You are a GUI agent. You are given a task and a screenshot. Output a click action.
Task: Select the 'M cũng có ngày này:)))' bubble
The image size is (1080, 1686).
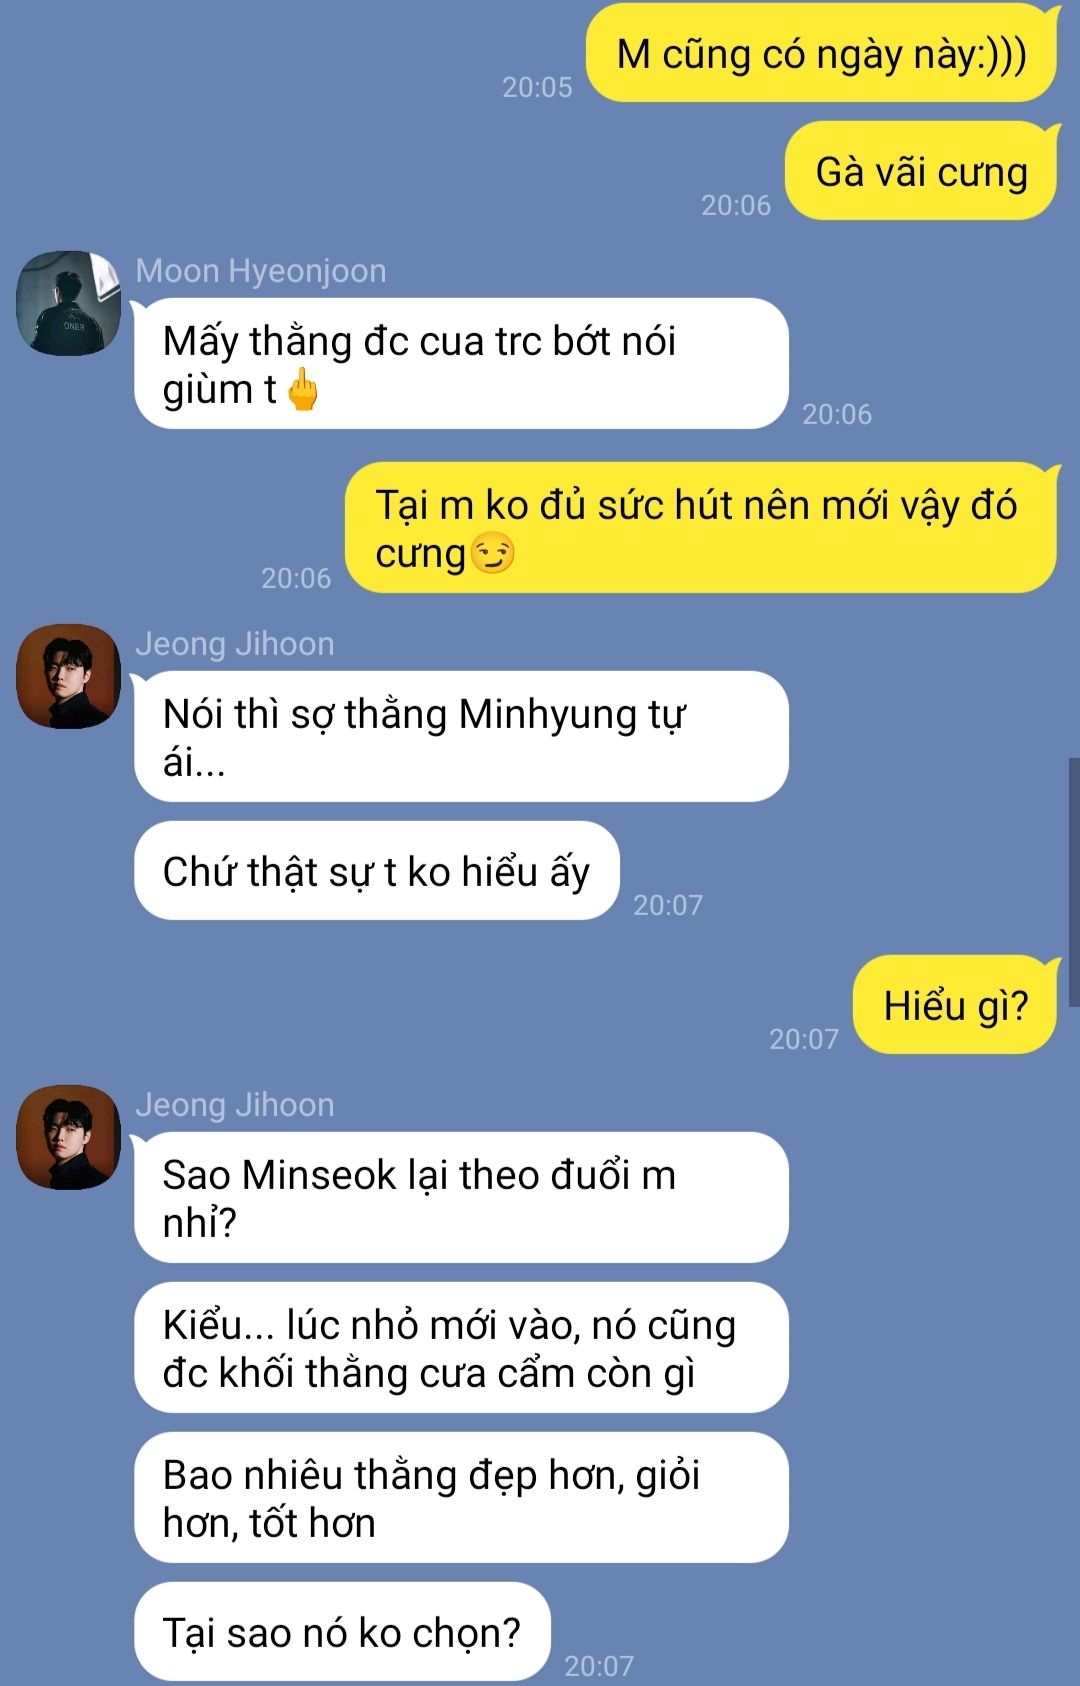pos(822,53)
